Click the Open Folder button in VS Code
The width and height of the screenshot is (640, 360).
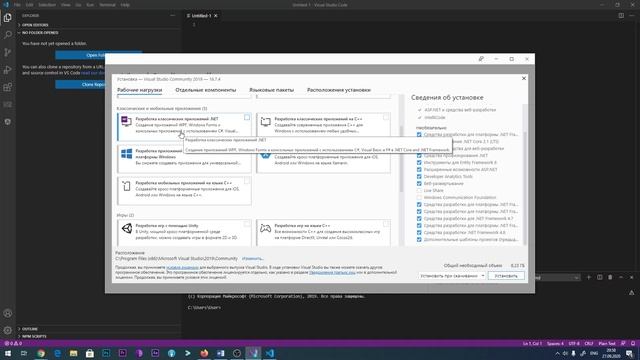98,55
